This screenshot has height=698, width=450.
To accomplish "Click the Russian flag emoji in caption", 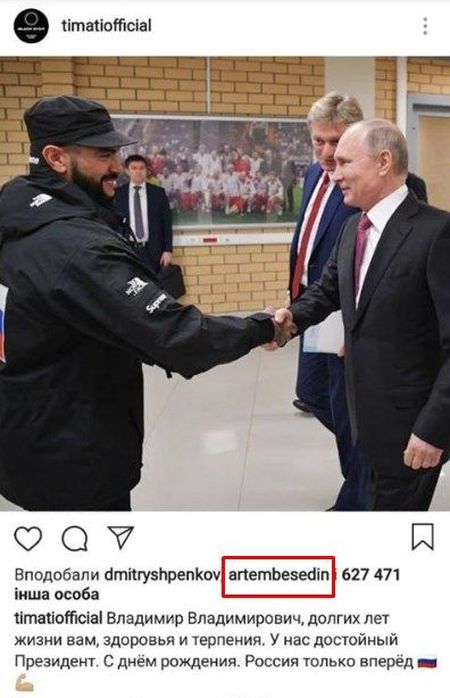I will click(x=427, y=662).
